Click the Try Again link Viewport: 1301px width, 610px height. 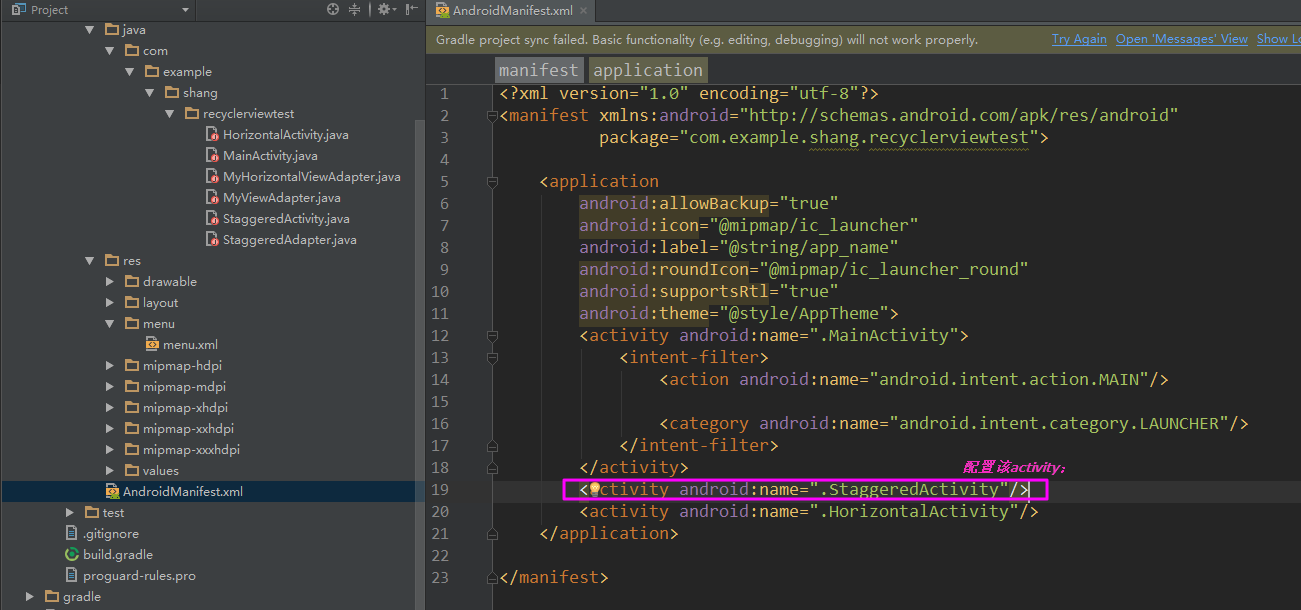tap(1078, 39)
